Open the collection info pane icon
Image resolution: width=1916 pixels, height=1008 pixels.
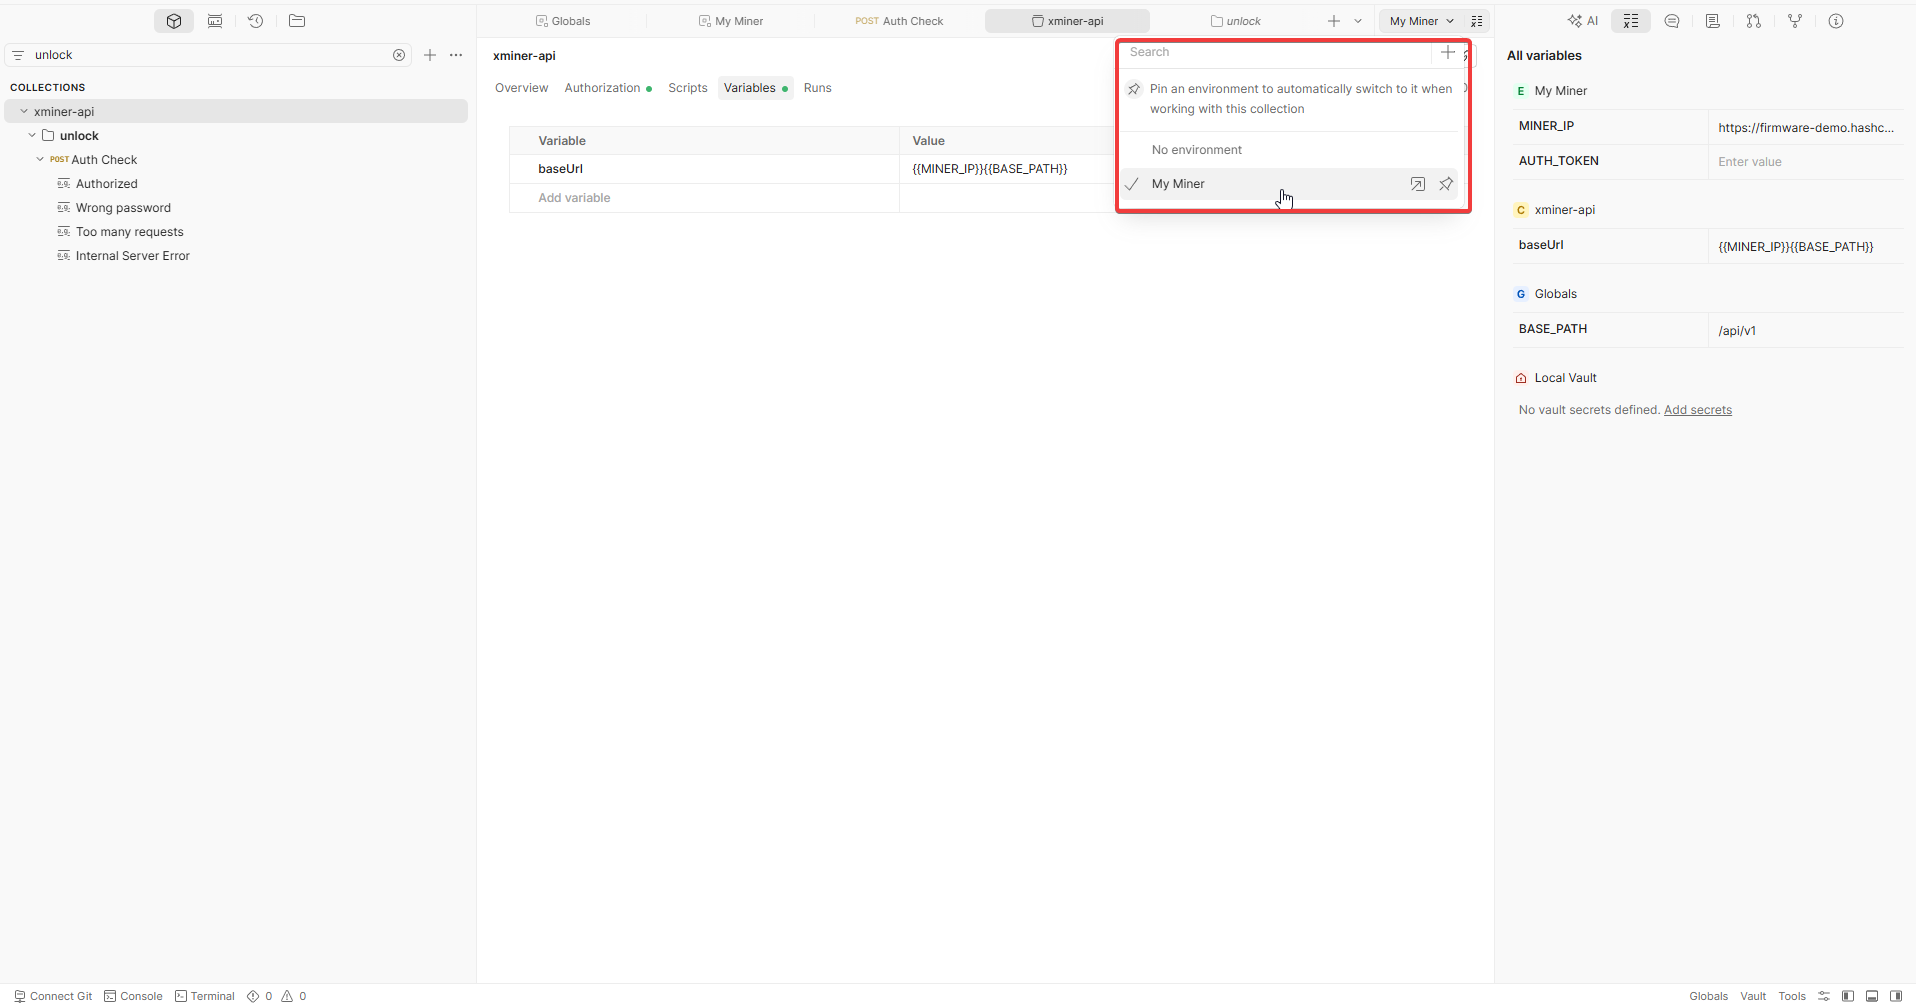click(x=1836, y=21)
